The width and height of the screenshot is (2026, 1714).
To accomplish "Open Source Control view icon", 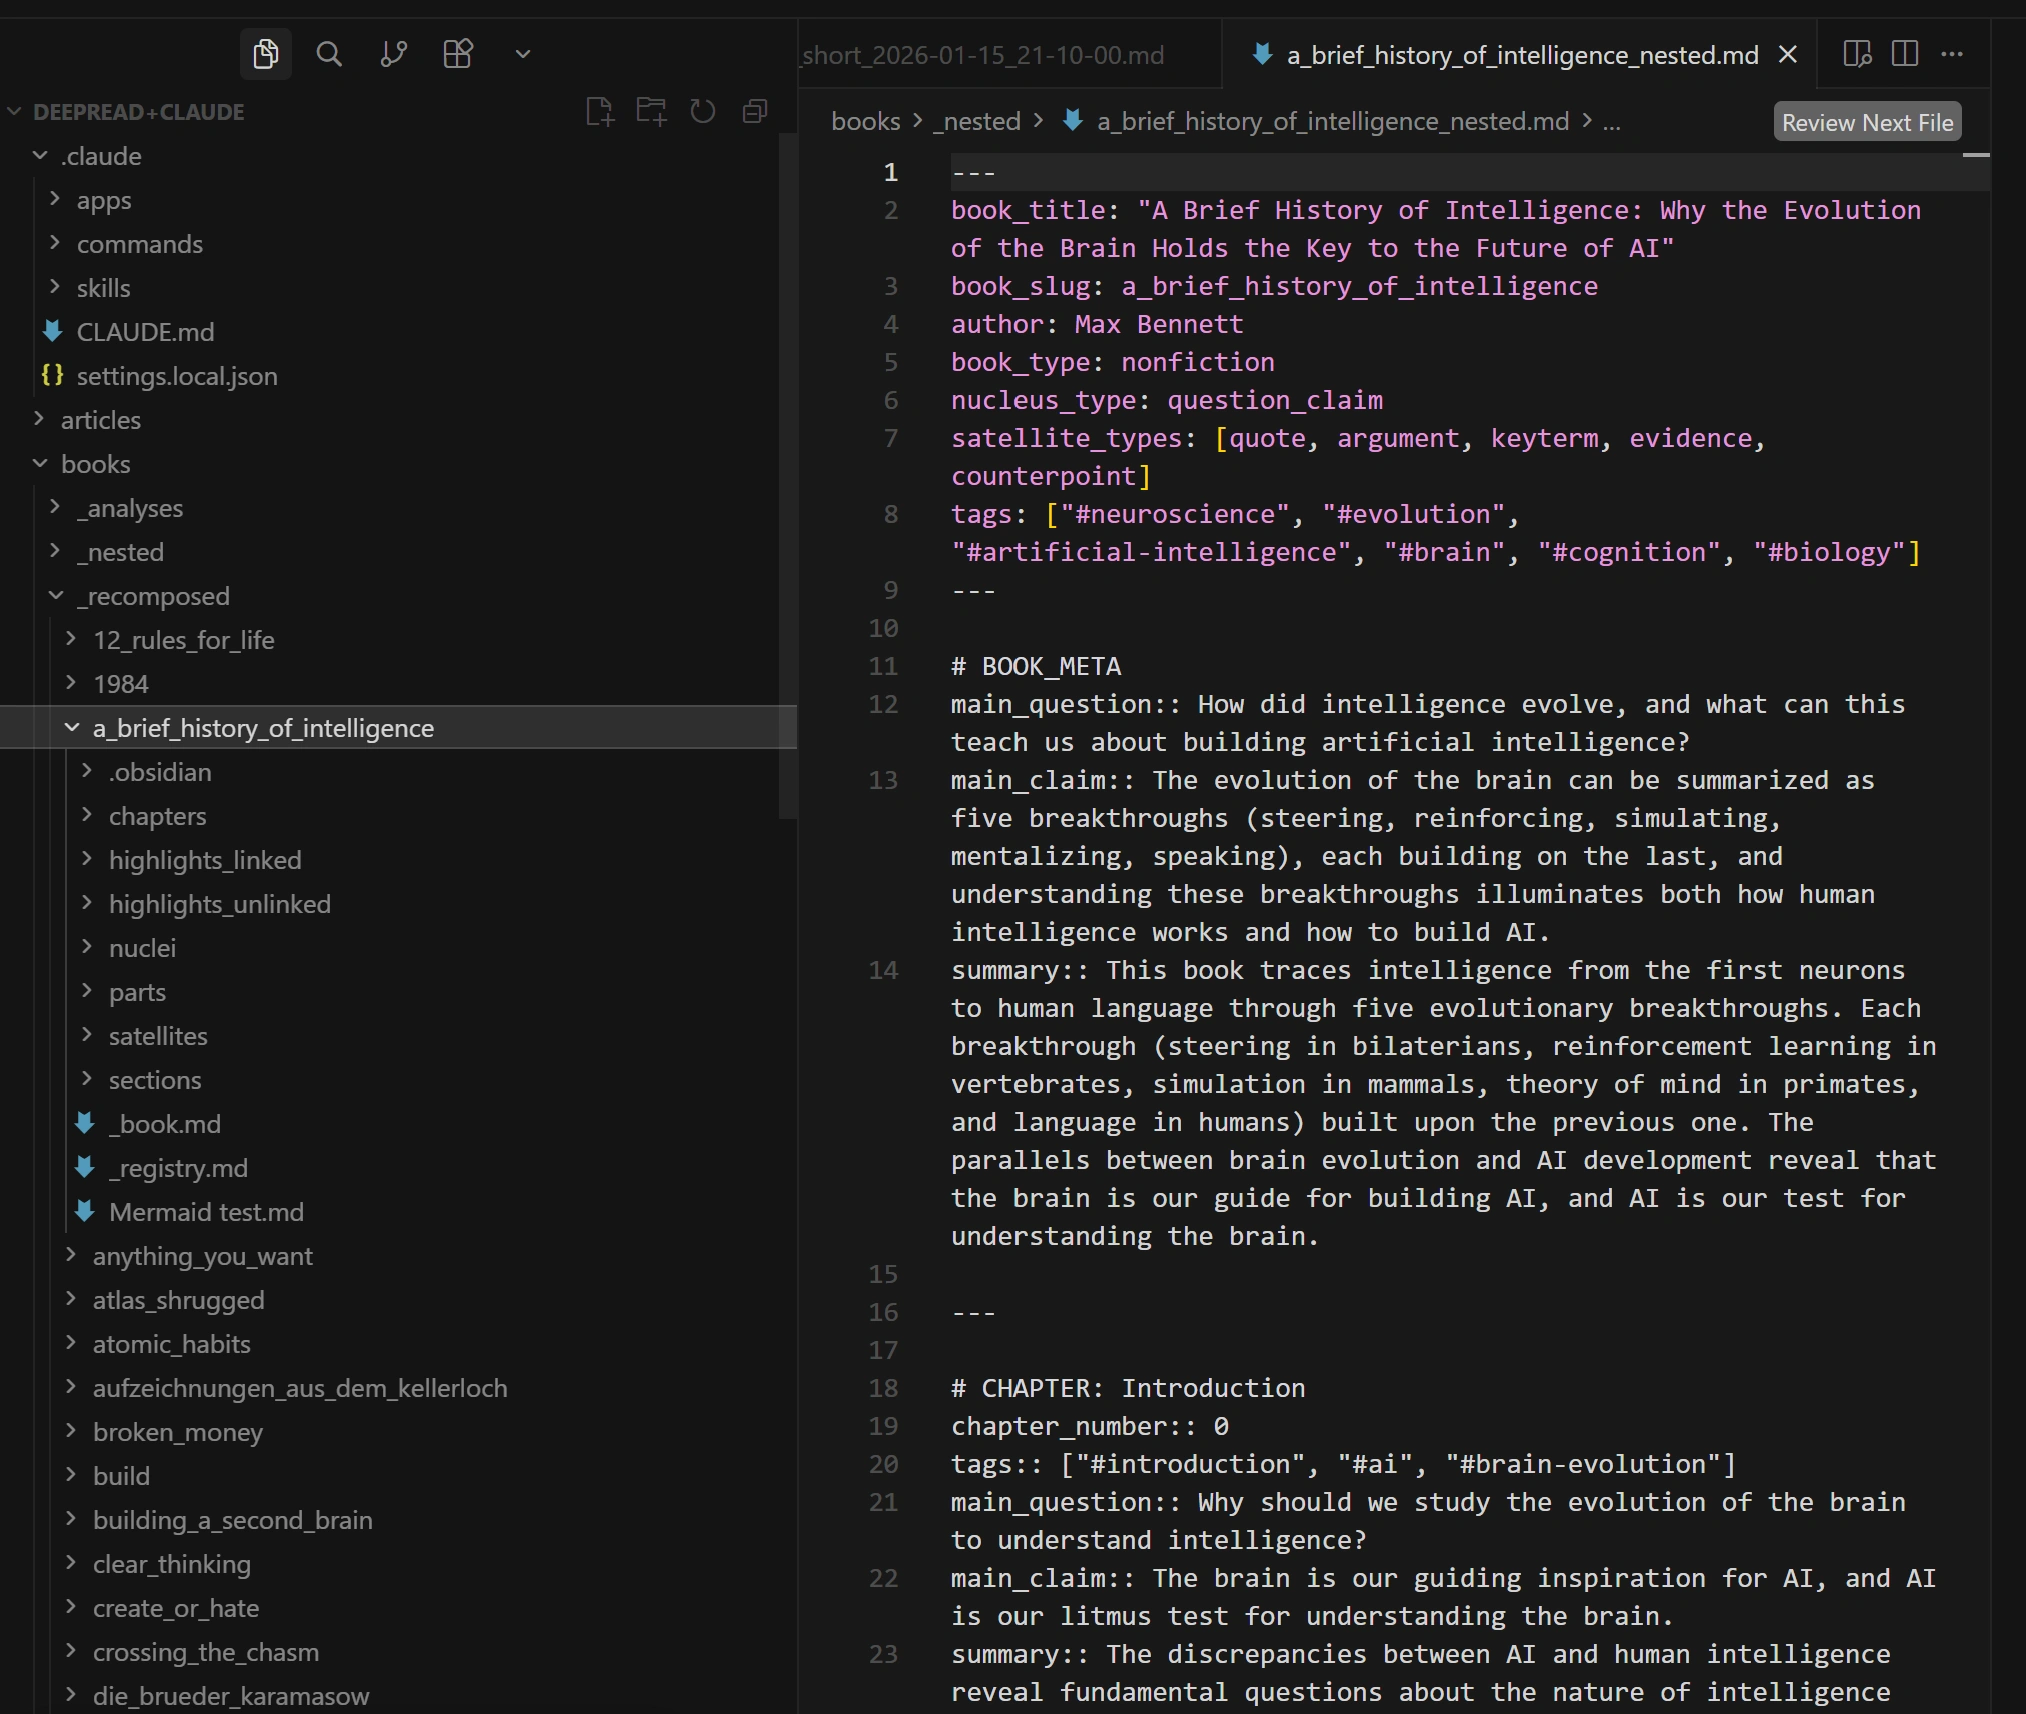I will 393,54.
